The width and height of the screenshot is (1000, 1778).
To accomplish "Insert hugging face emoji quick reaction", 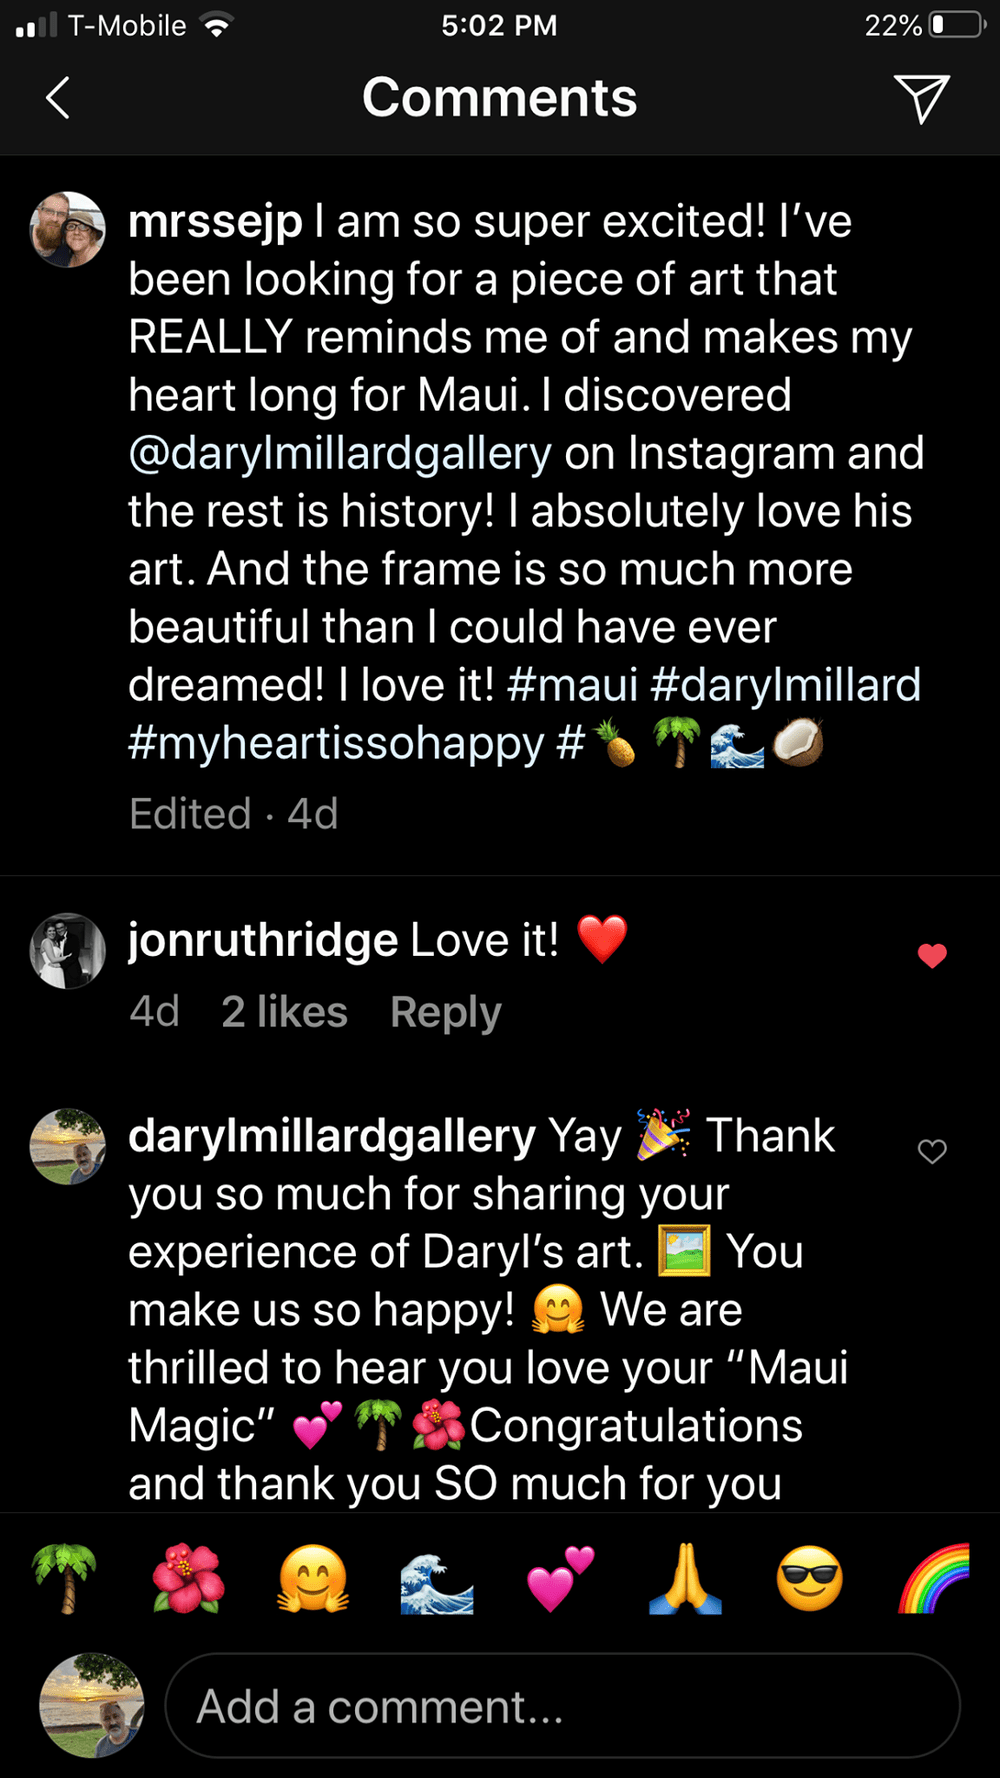I will 313,1580.
